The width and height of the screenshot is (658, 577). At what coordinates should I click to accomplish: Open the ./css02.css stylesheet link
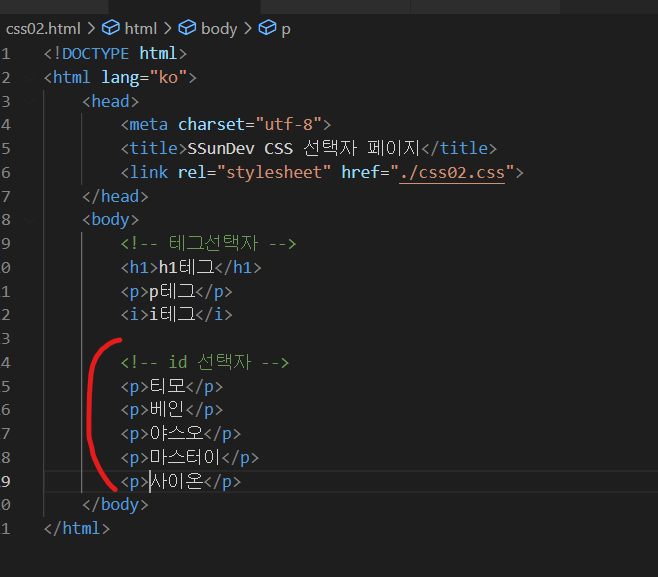pos(452,172)
